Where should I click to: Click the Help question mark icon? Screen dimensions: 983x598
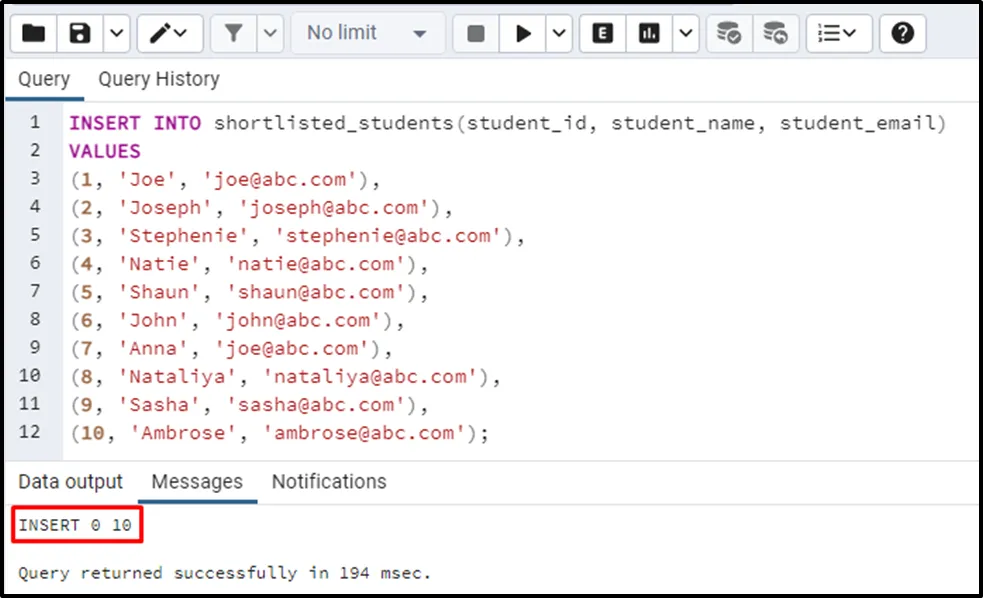(x=902, y=33)
